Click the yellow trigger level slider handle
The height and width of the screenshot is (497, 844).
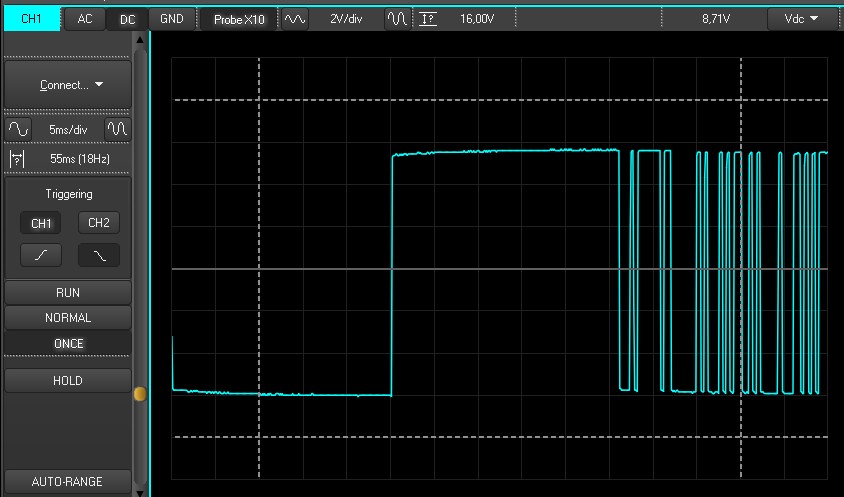pos(140,395)
